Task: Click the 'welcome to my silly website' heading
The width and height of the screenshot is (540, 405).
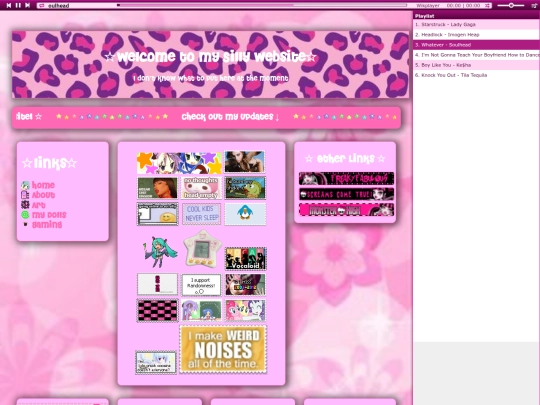Action: pos(211,57)
